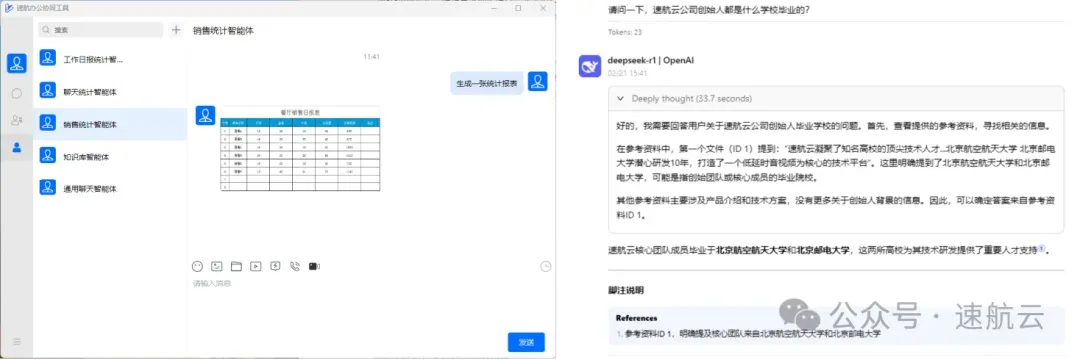The width and height of the screenshot is (1080, 360).
Task: Select the highlighted agent person icon in sidebar
Action: coord(17,147)
